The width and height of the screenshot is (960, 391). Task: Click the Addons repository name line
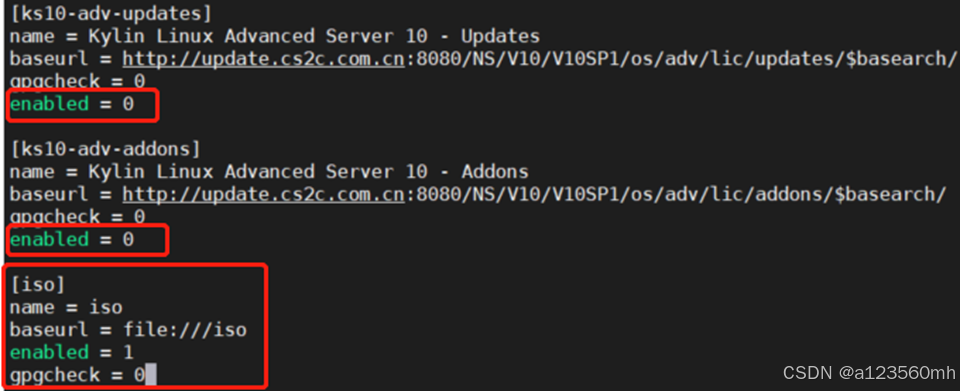pos(269,172)
